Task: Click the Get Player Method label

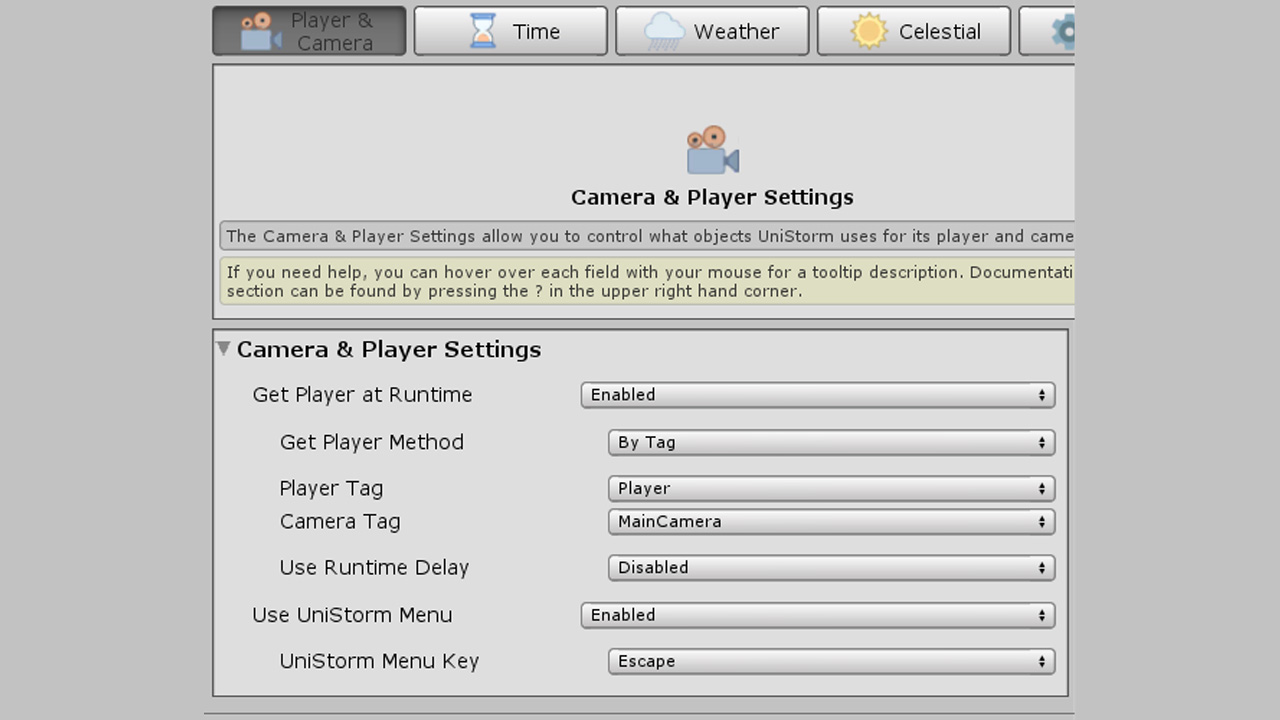Action: coord(372,442)
